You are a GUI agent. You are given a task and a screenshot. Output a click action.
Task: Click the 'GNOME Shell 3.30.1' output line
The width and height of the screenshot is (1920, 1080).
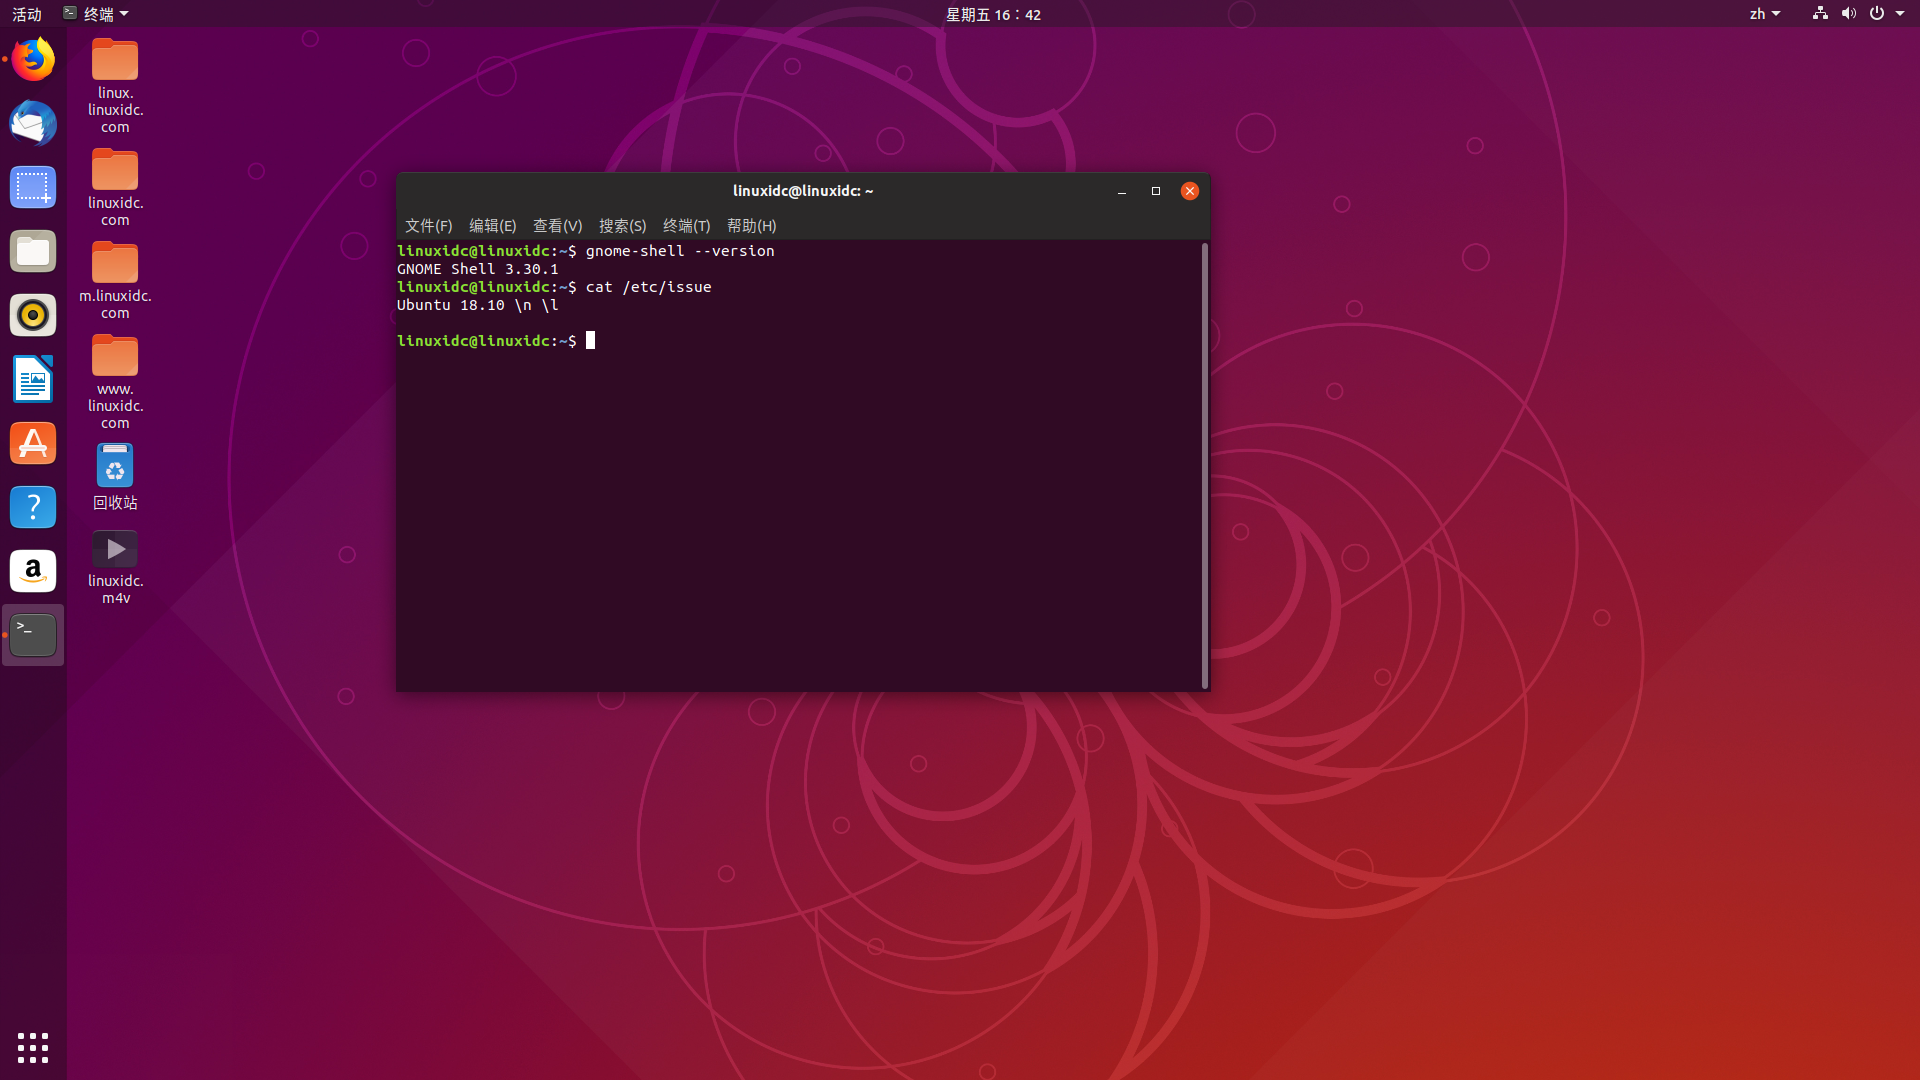coord(478,269)
